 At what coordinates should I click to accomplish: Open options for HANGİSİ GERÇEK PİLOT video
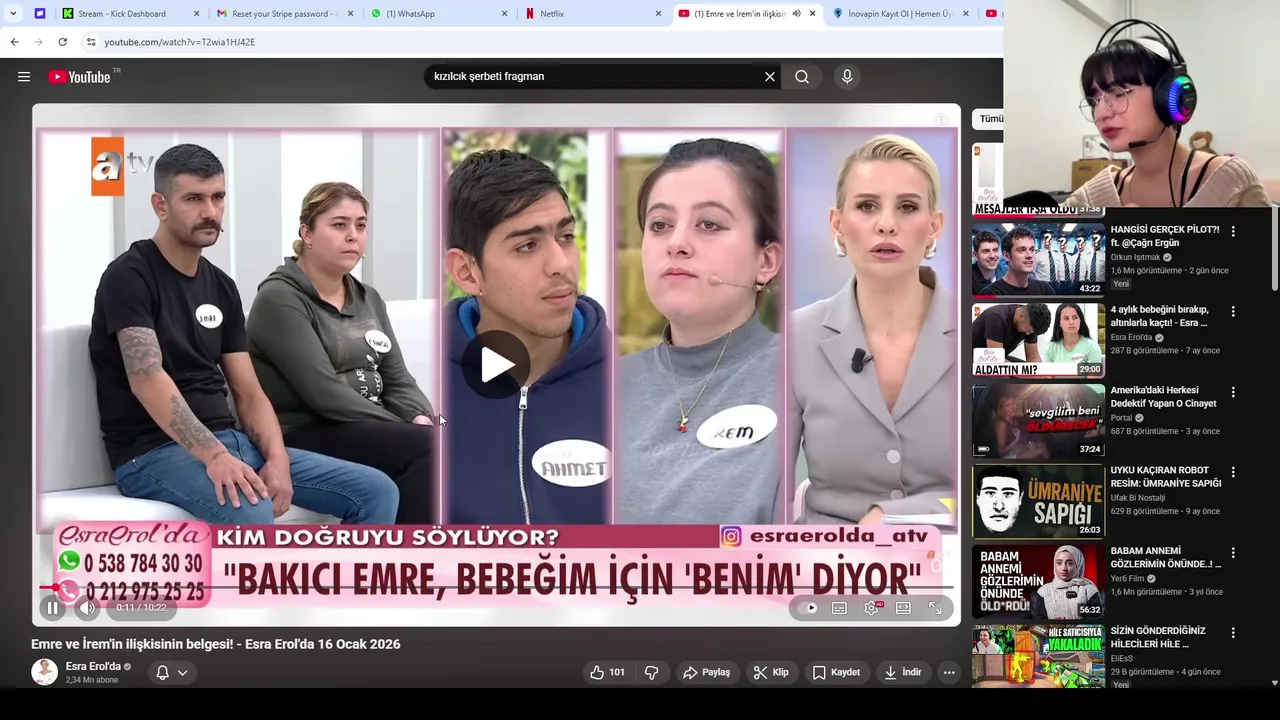tap(1233, 231)
